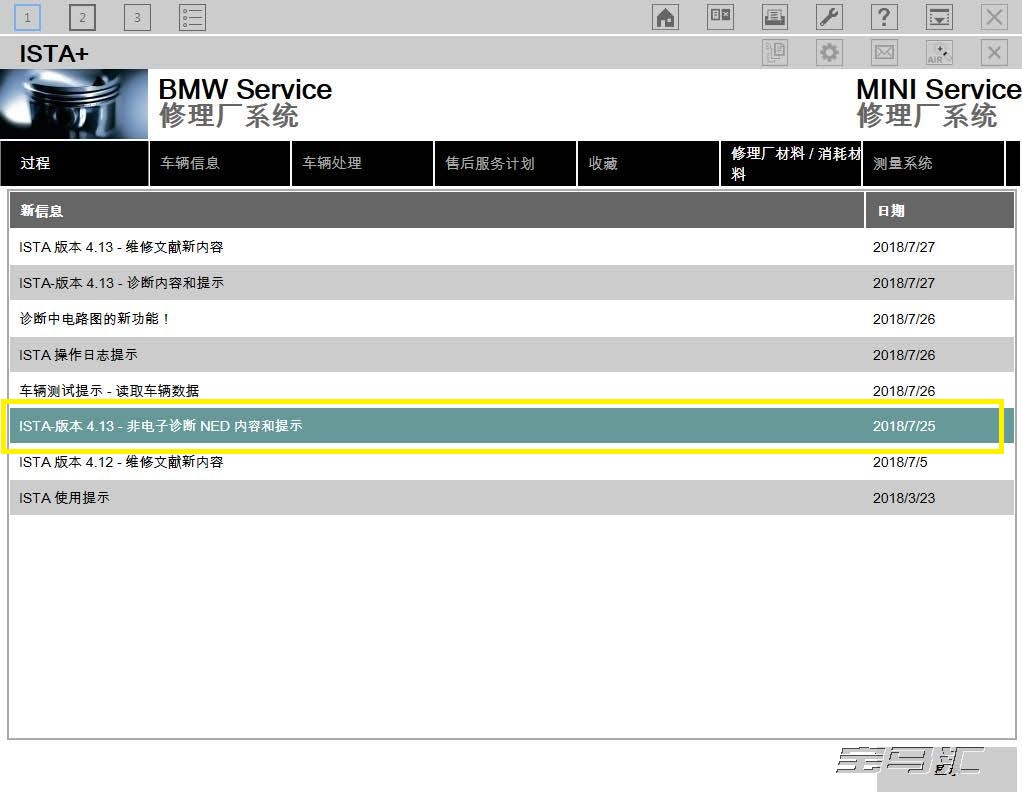The height and width of the screenshot is (799, 1022).
Task: Select operation tab 1 icon
Action: pos(27,17)
